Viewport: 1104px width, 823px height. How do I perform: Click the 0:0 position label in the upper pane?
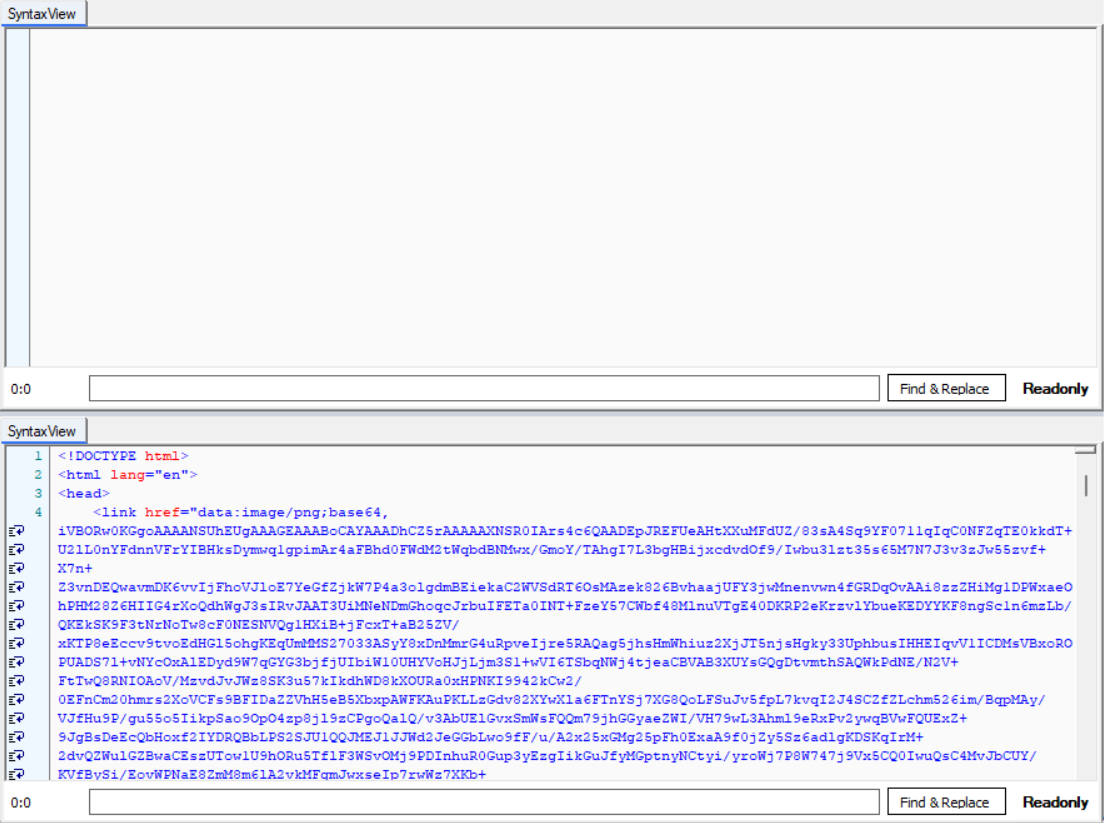[20, 389]
